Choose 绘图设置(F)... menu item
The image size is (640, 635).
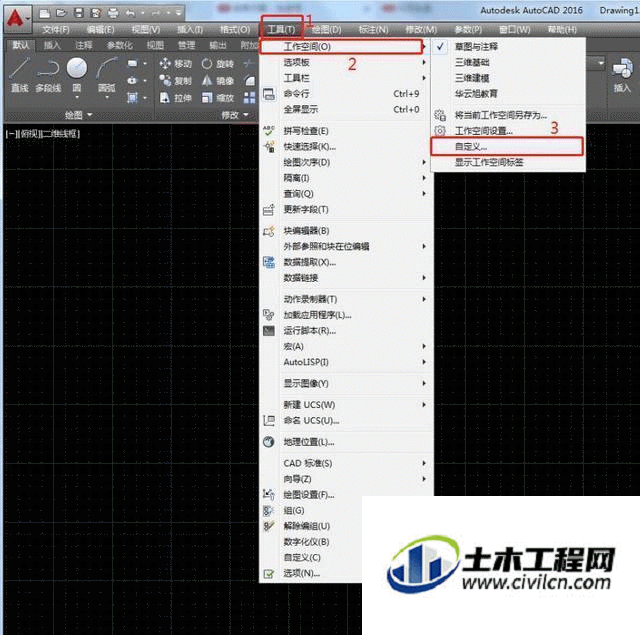click(x=311, y=495)
